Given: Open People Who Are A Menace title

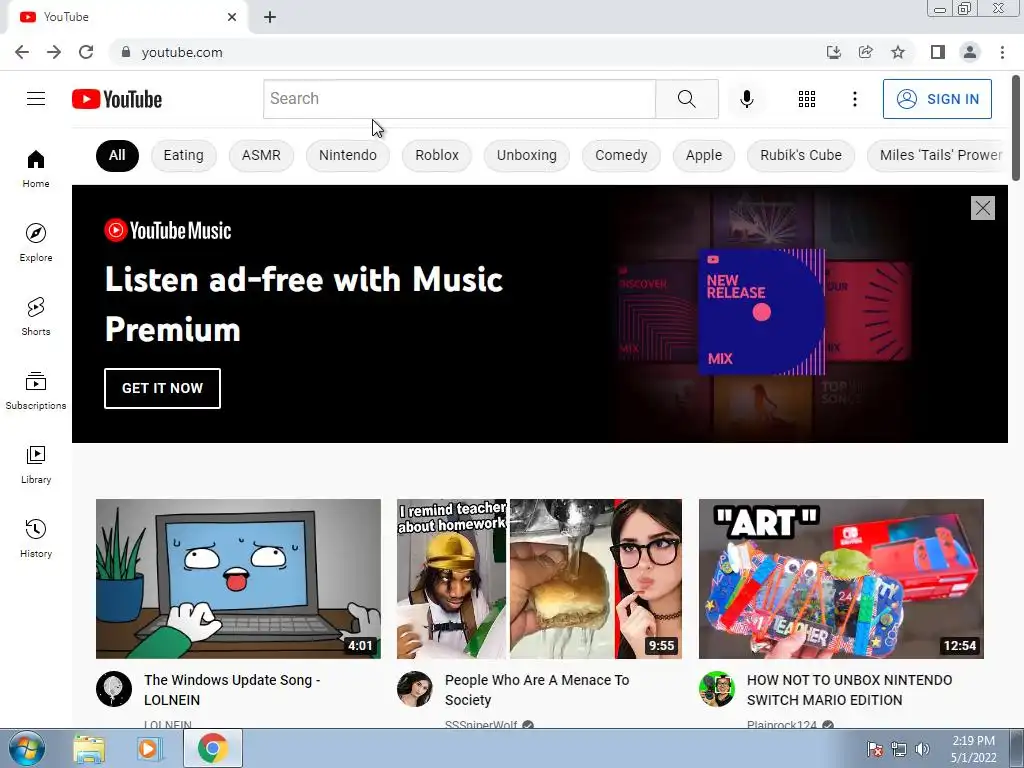Looking at the screenshot, I should [537, 690].
